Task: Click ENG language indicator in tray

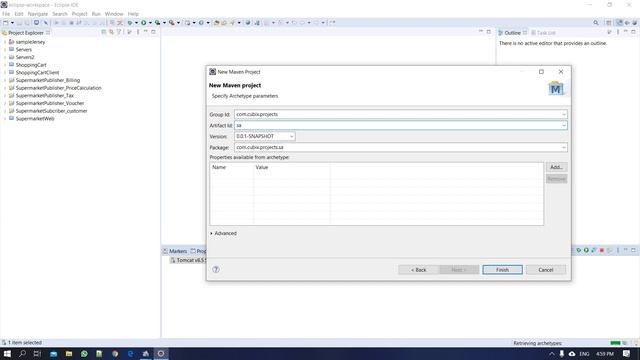Action: (x=584, y=354)
